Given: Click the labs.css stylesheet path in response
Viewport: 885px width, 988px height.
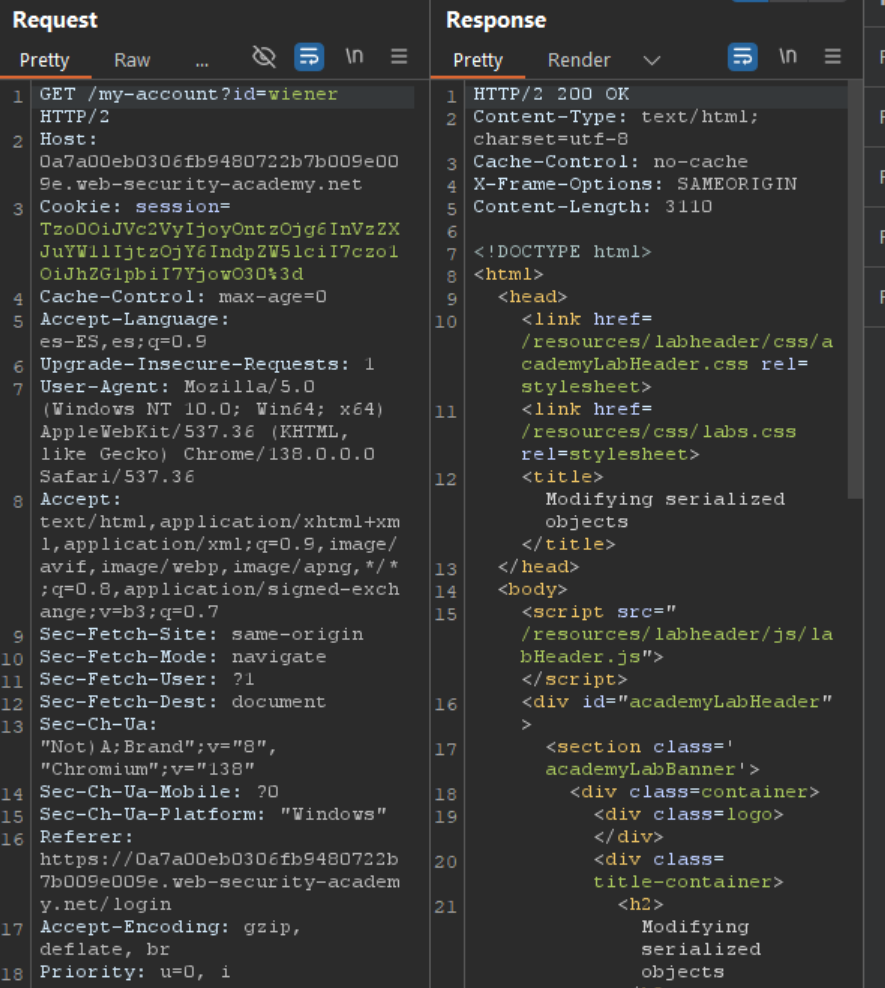Looking at the screenshot, I should tap(658, 432).
